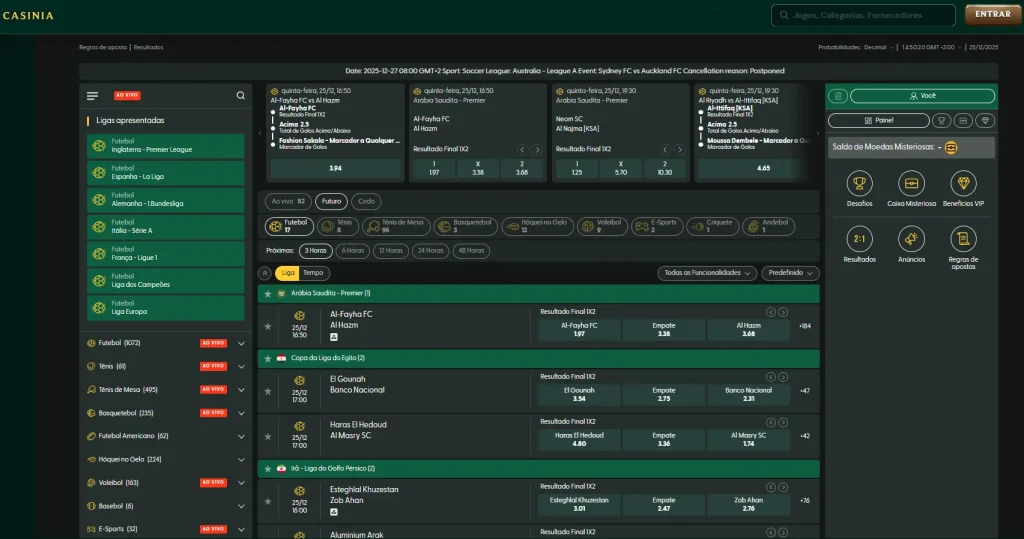Switch sorting to Tempo
Screen dimensions: 1024x539
coord(313,273)
